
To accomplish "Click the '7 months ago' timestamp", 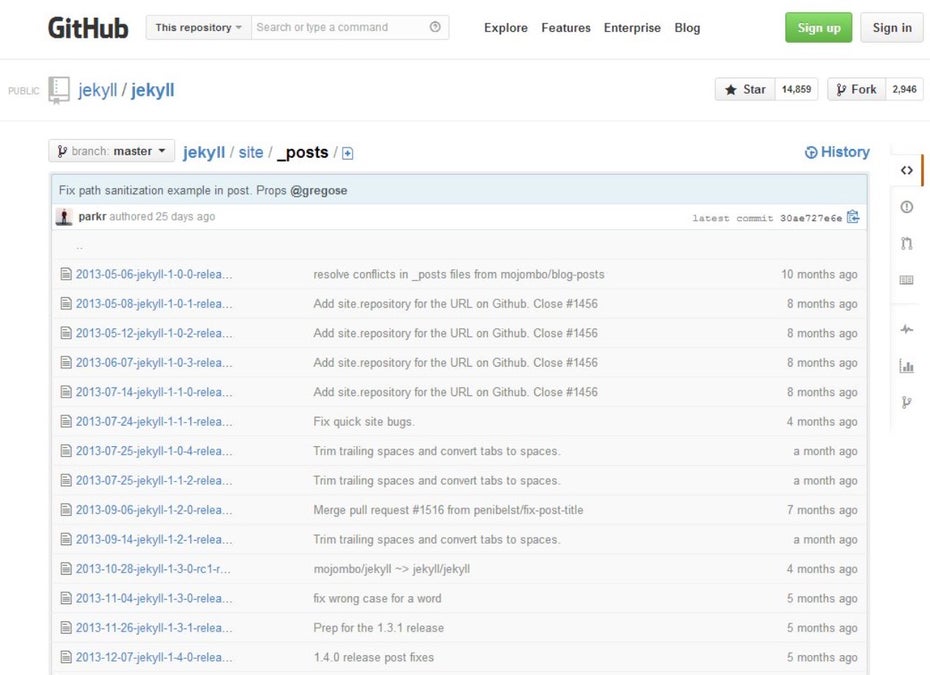I will (822, 510).
